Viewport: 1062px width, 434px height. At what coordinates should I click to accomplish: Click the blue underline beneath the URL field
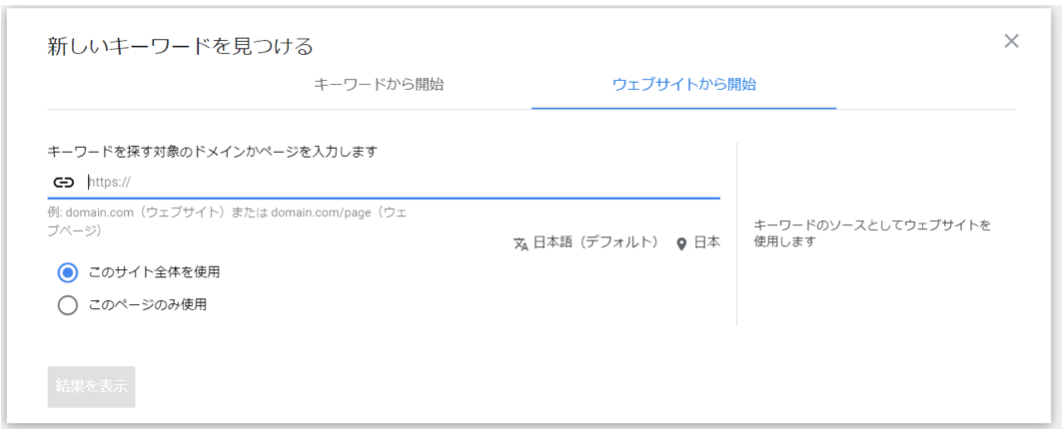point(383,198)
